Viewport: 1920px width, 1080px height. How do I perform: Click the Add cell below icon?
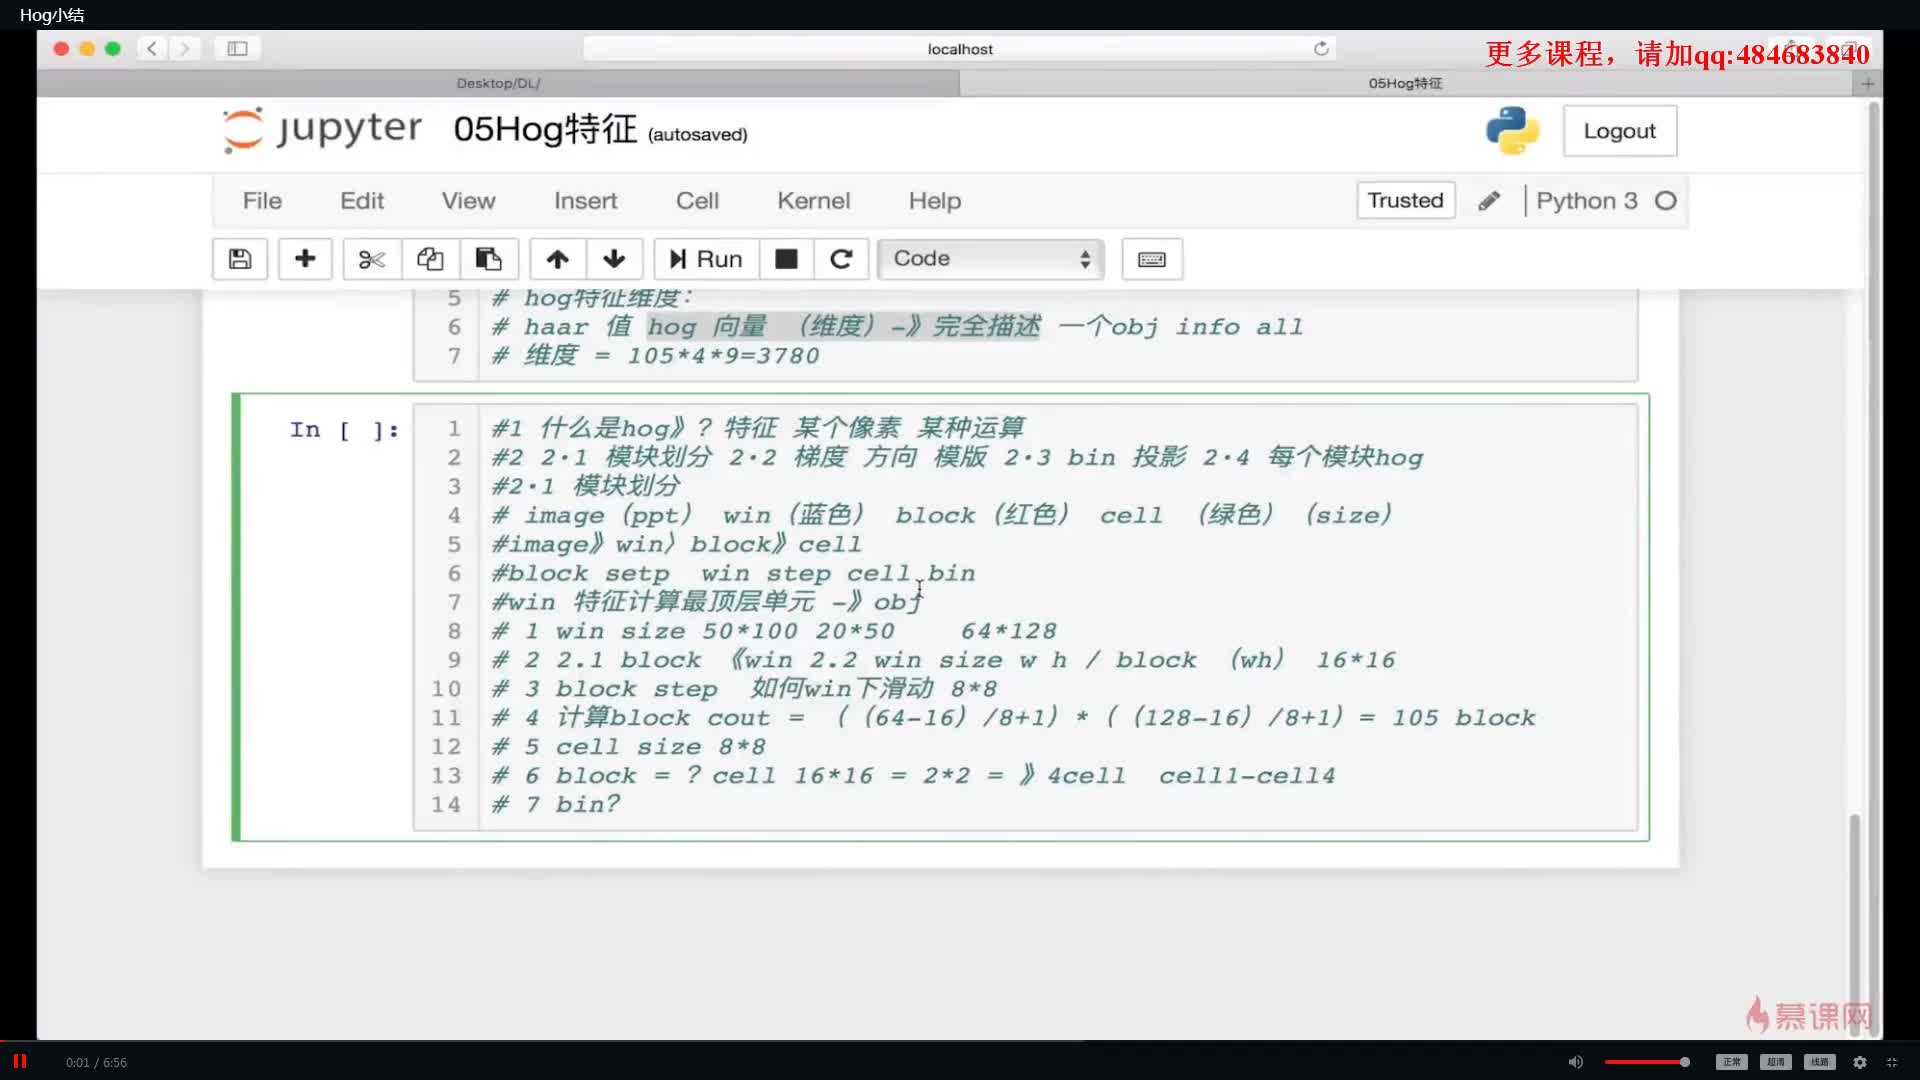click(x=305, y=258)
